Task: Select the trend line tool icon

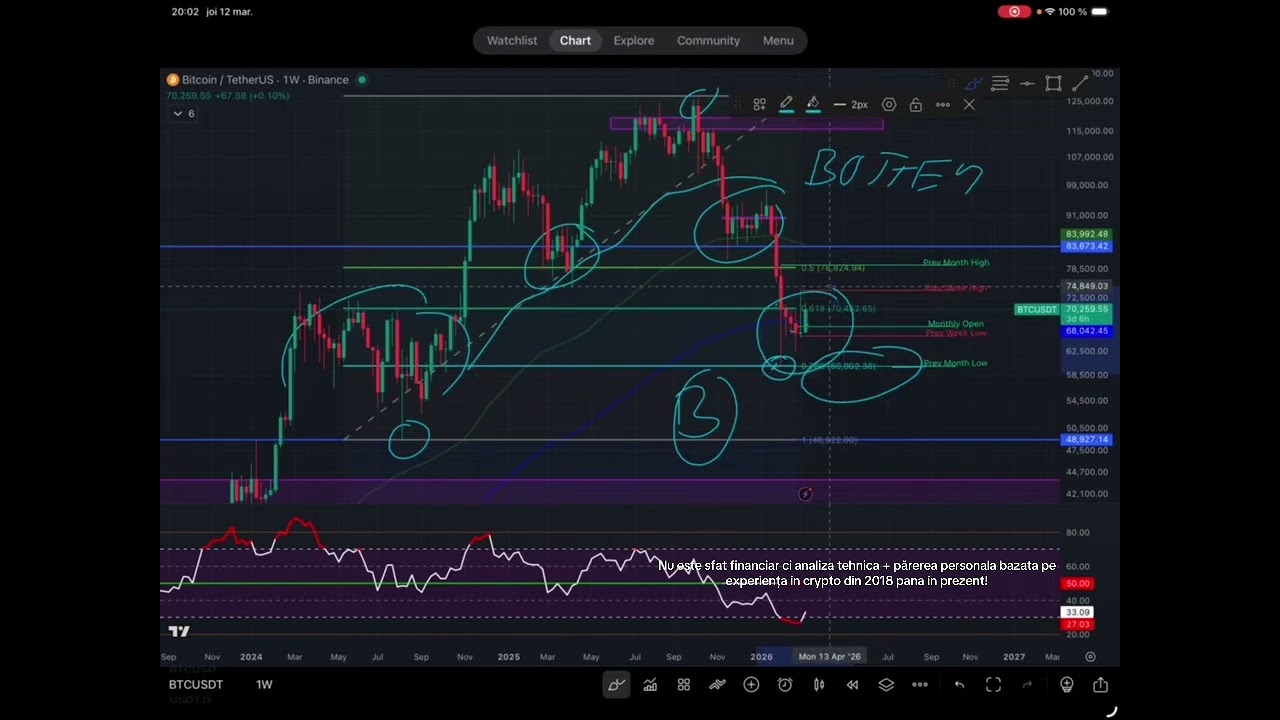Action: tap(1080, 84)
